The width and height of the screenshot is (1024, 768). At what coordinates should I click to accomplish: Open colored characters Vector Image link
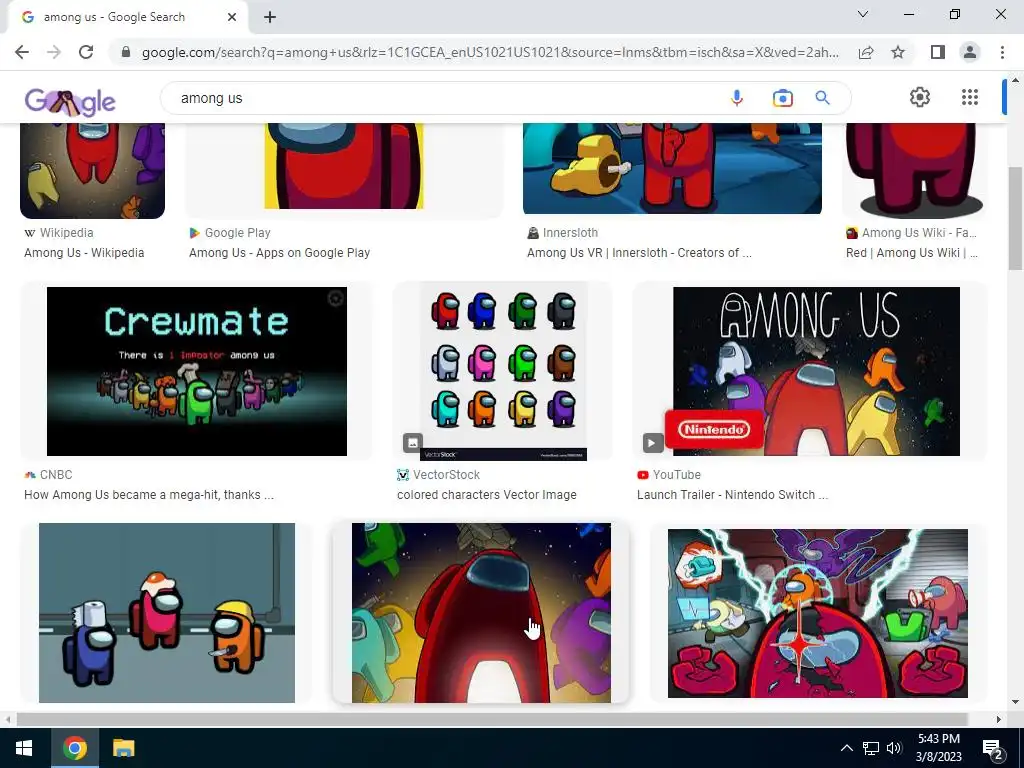[x=487, y=495]
